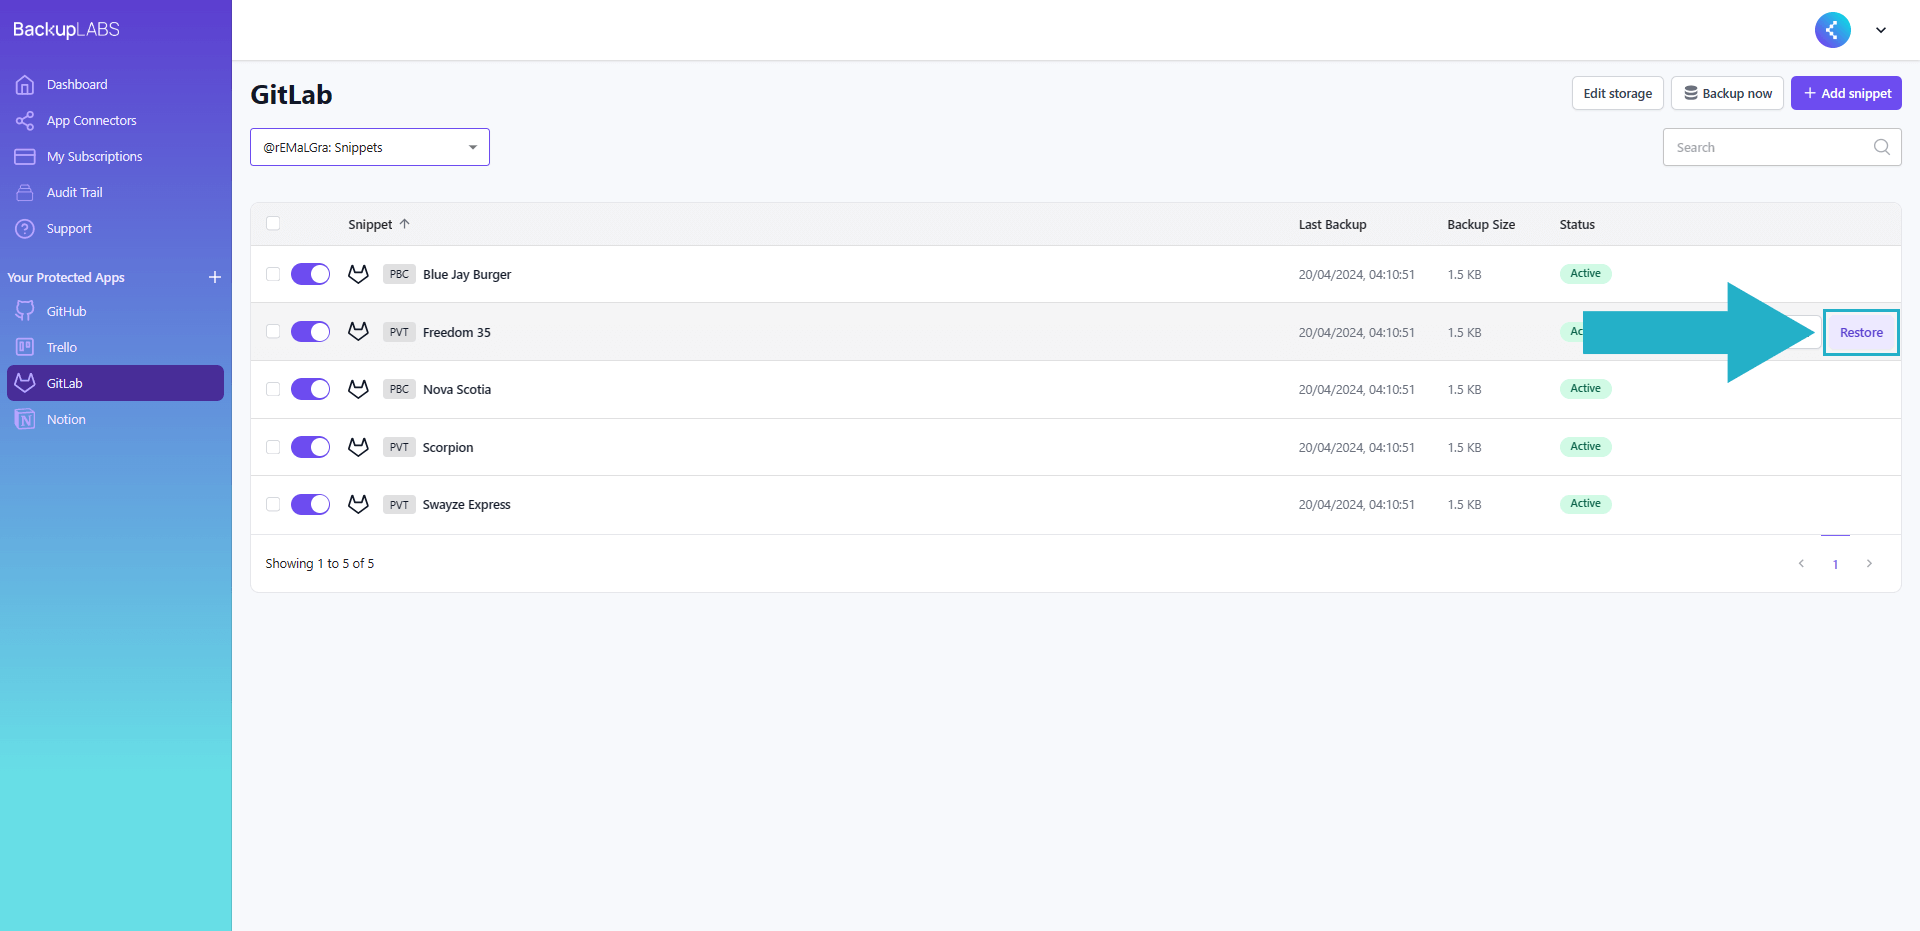The image size is (1920, 931).
Task: Click the Trello icon in sidebar
Action: pos(25,348)
